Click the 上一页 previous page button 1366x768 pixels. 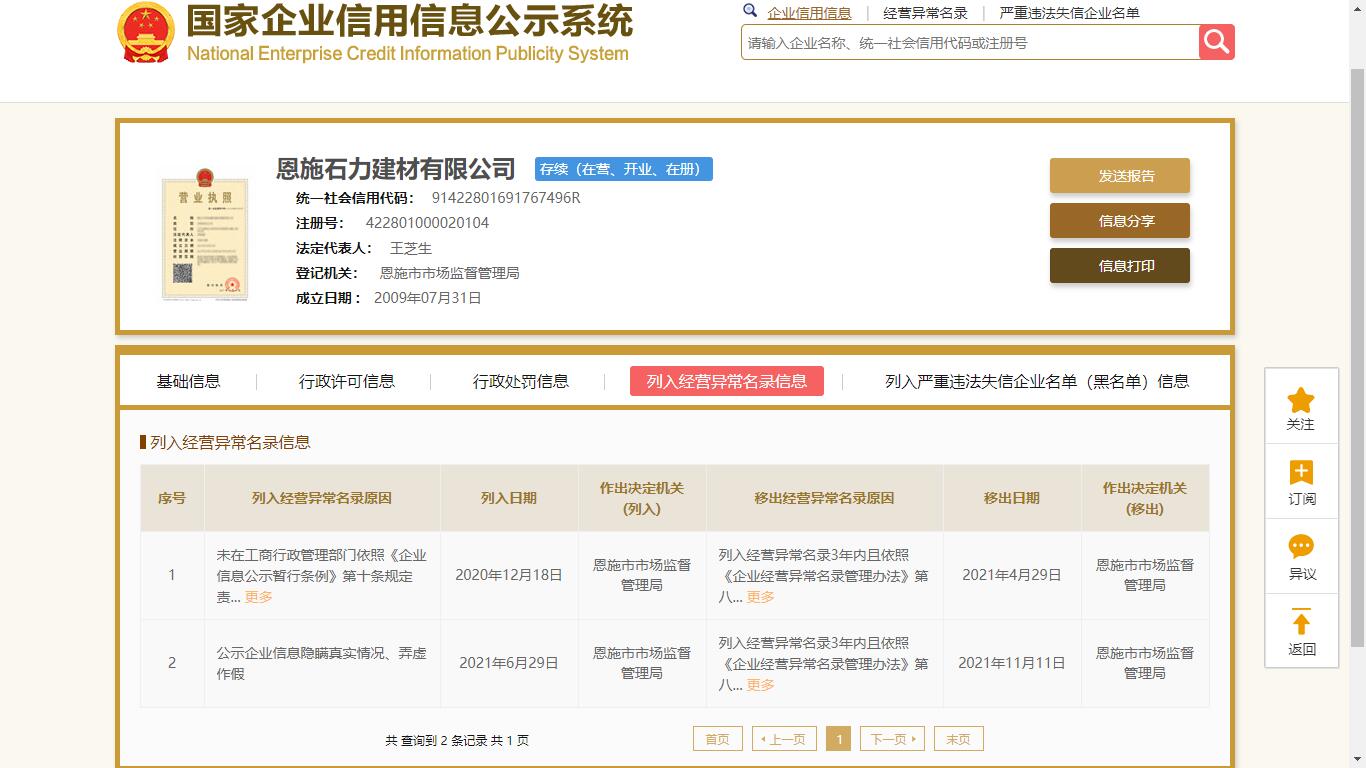[784, 739]
